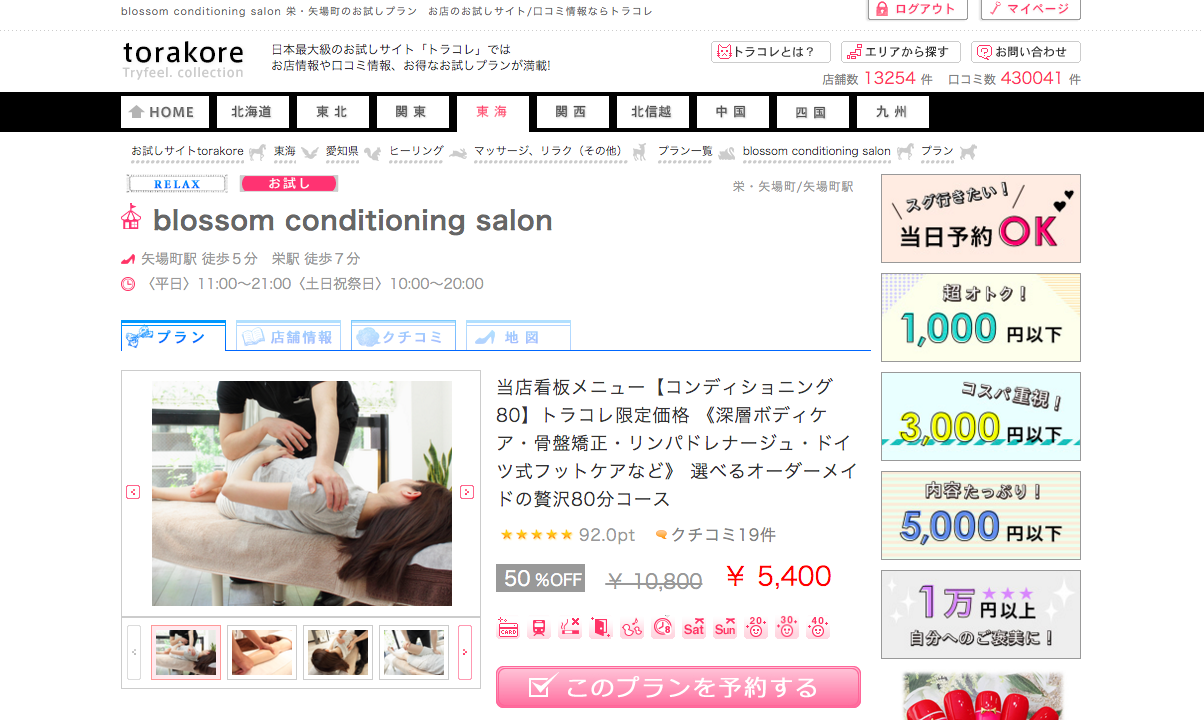Open the マイページ link
Screen dimensions: 1204x720
tap(1031, 9)
